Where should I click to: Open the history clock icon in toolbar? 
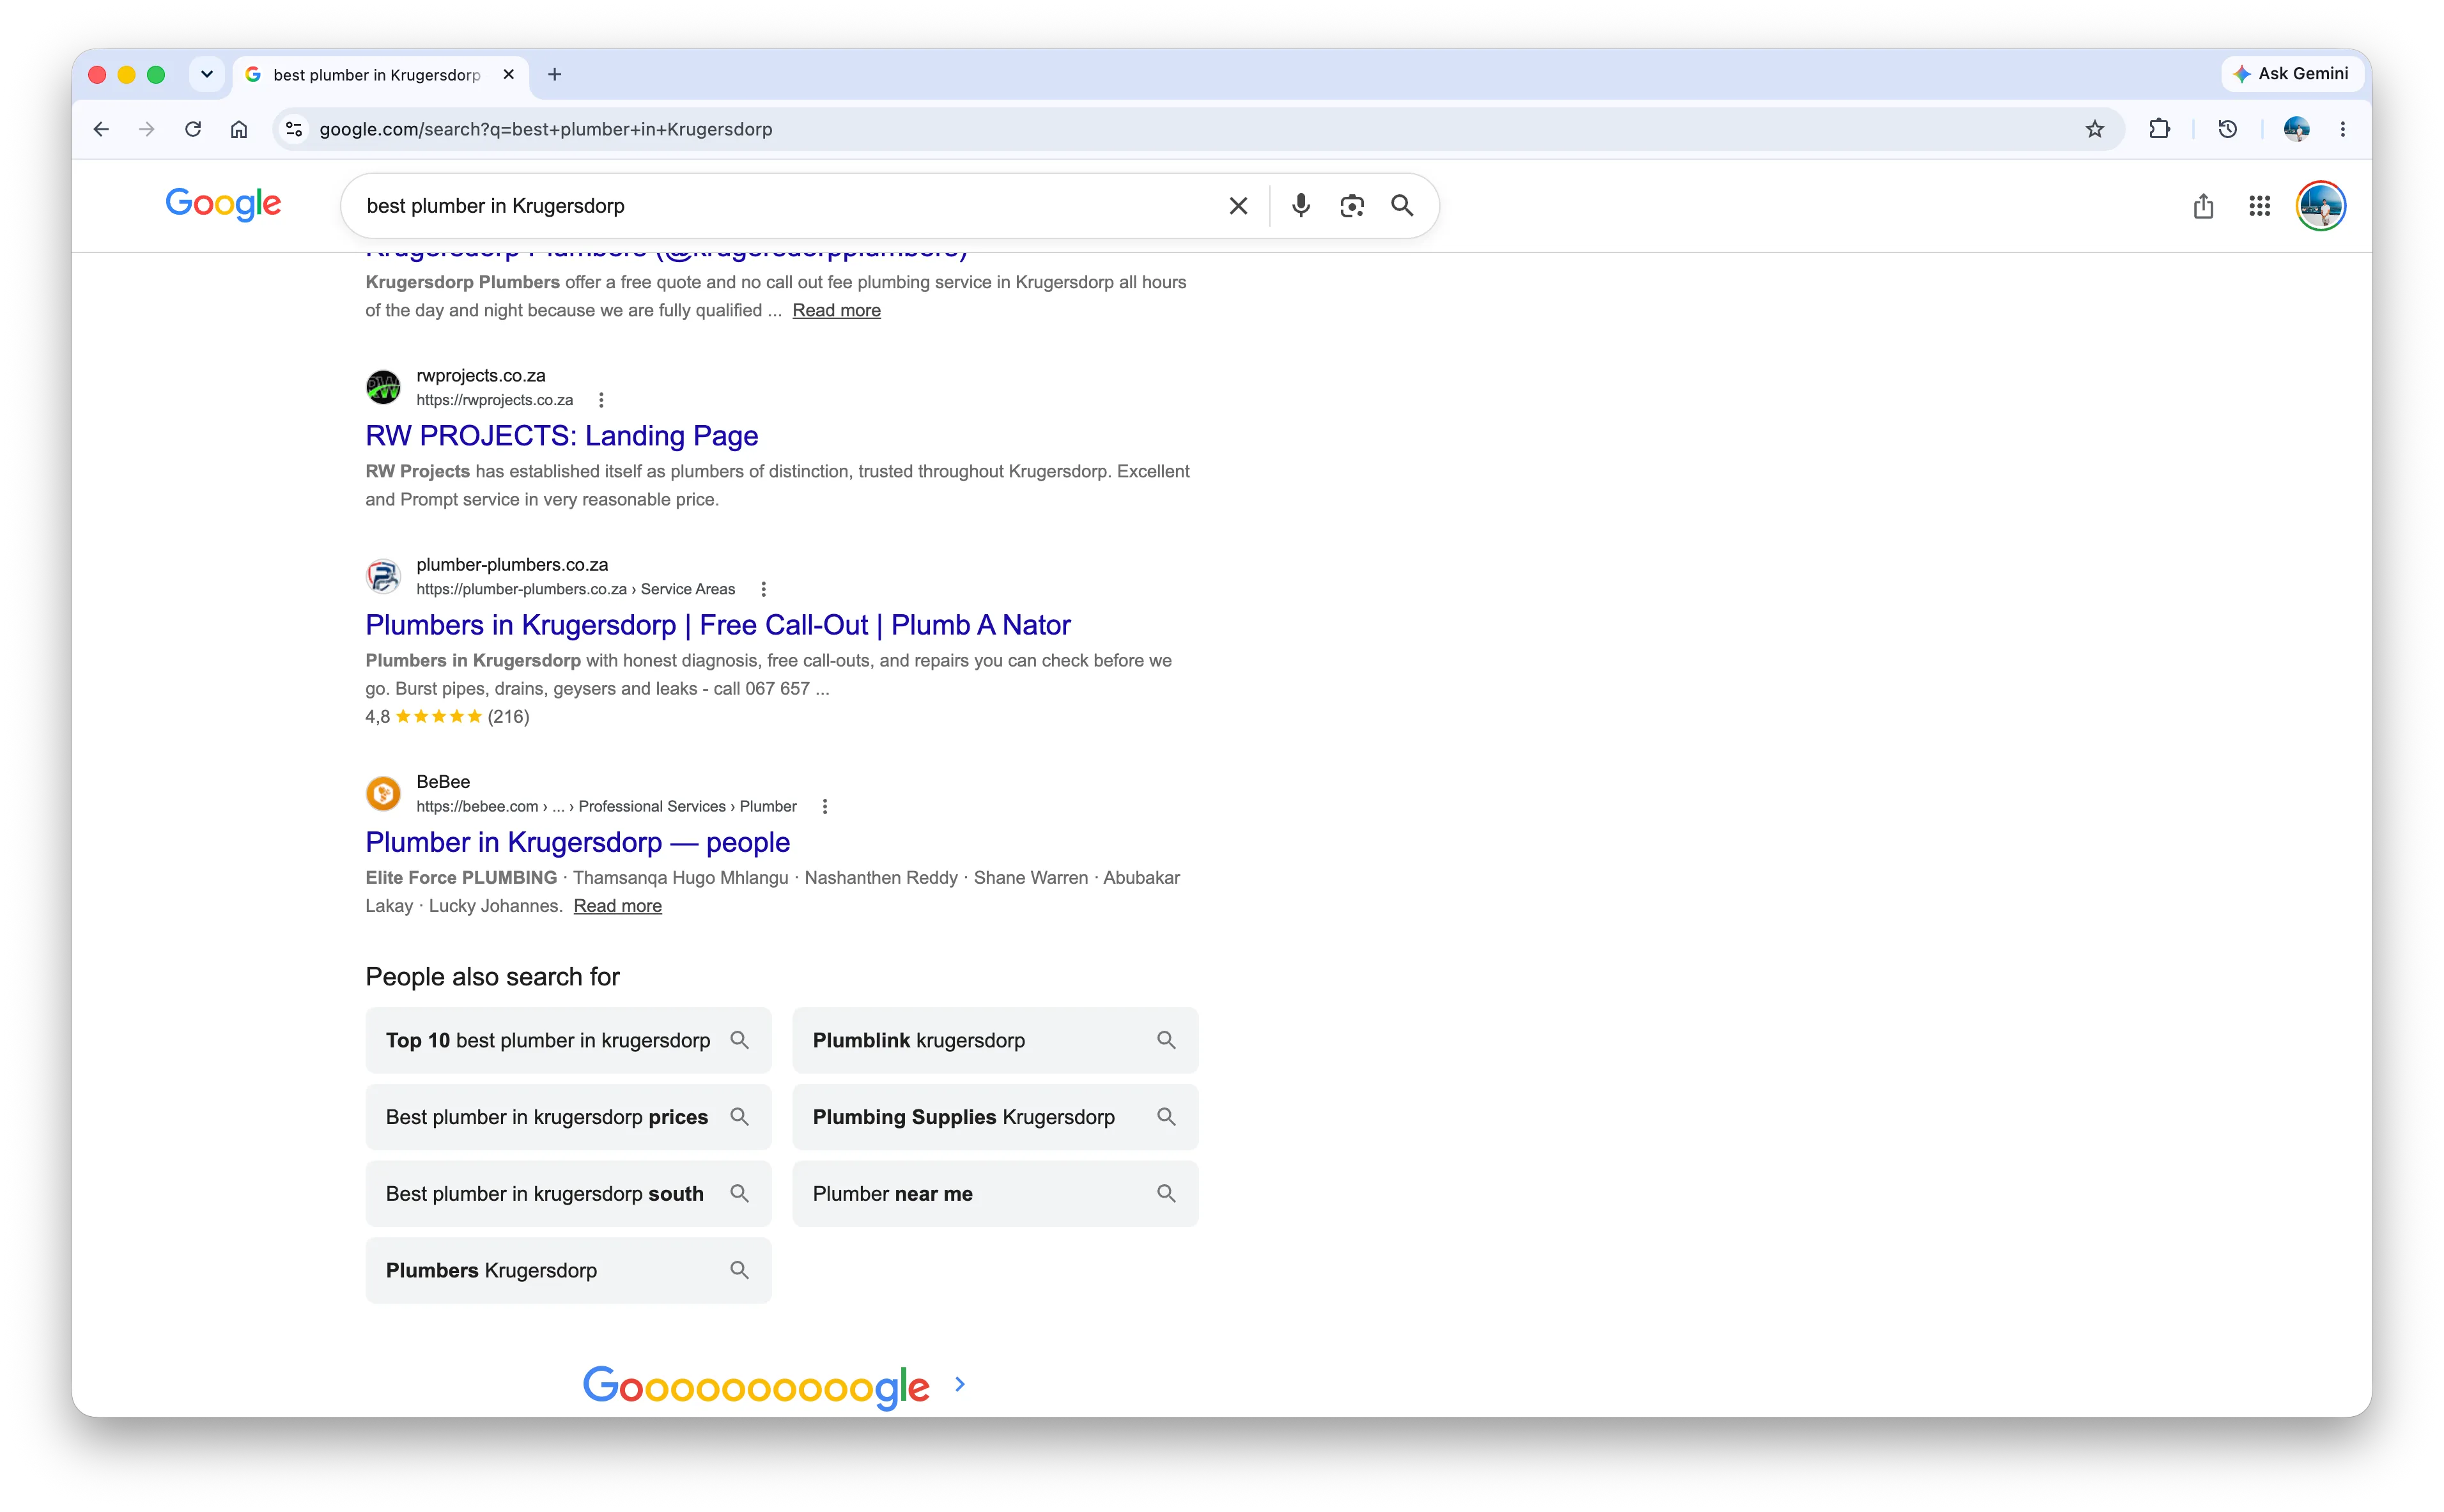coord(2227,129)
